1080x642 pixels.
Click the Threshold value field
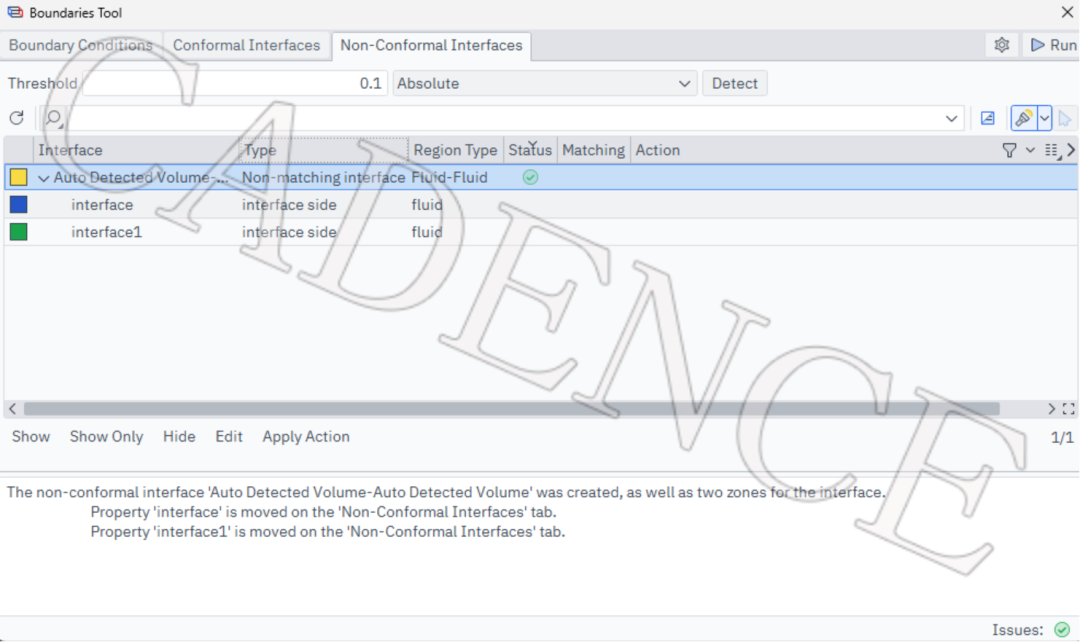tap(234, 83)
